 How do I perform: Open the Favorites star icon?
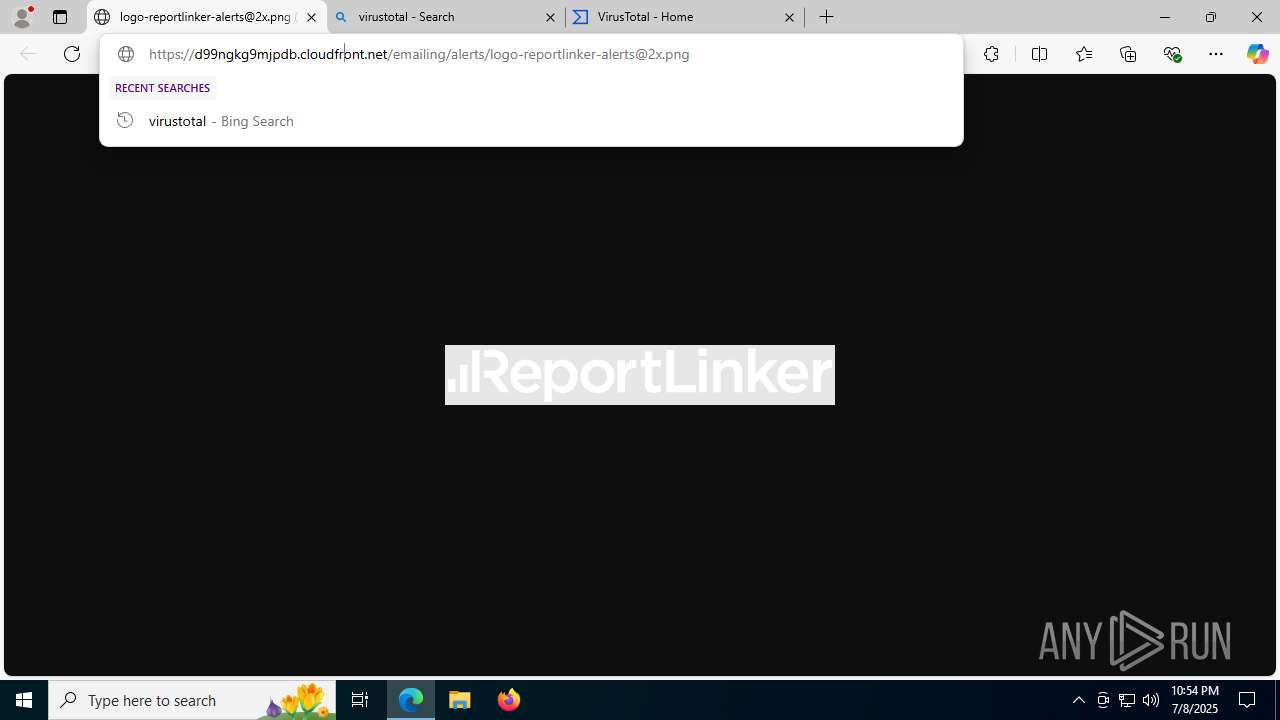(1083, 54)
